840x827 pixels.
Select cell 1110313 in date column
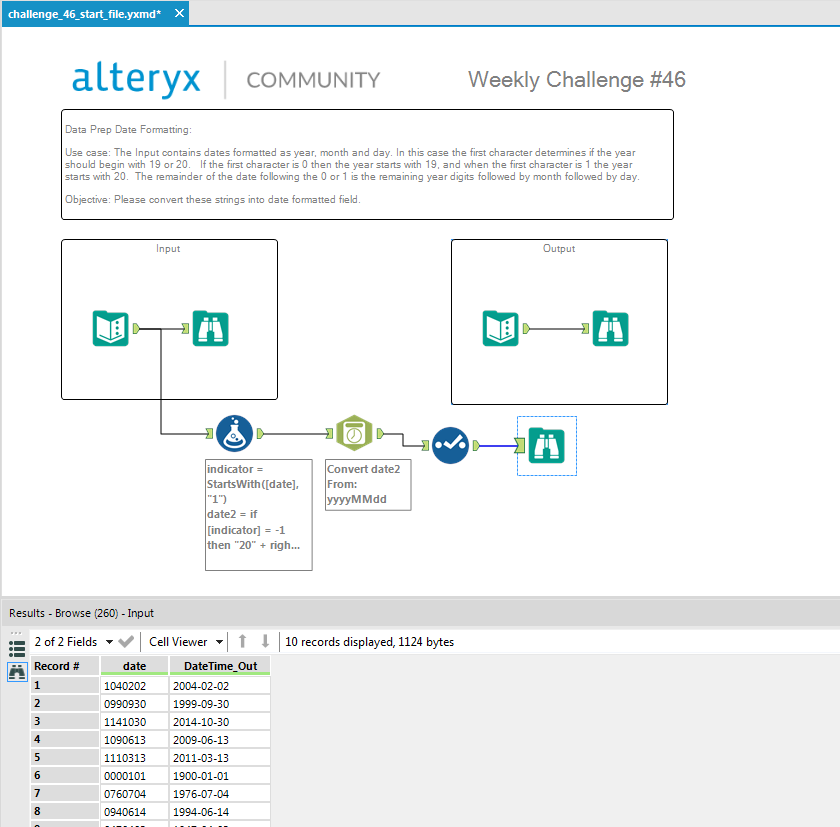[134, 758]
